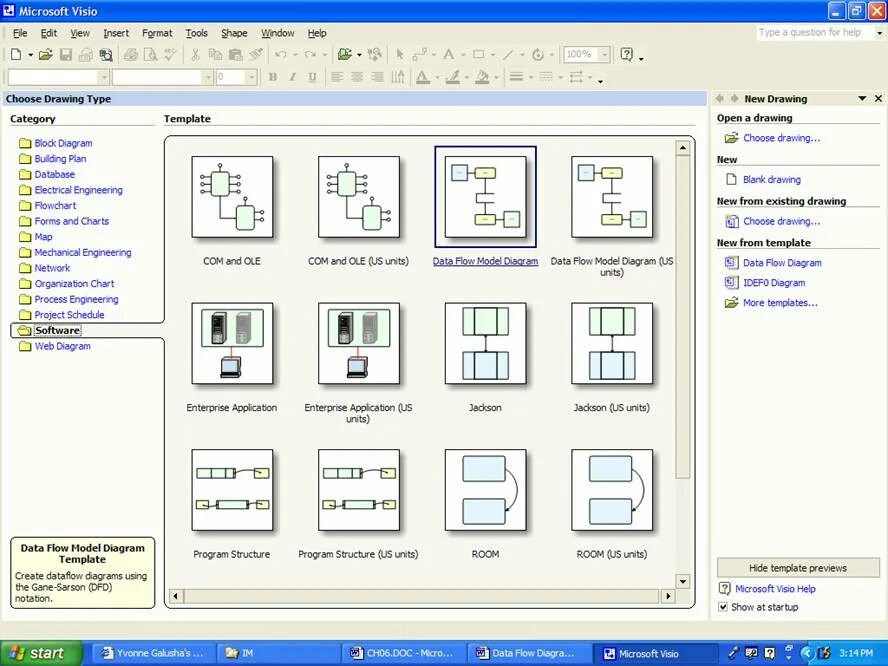Image resolution: width=888 pixels, height=666 pixels.
Task: Select the Line drawing tool
Action: point(508,54)
